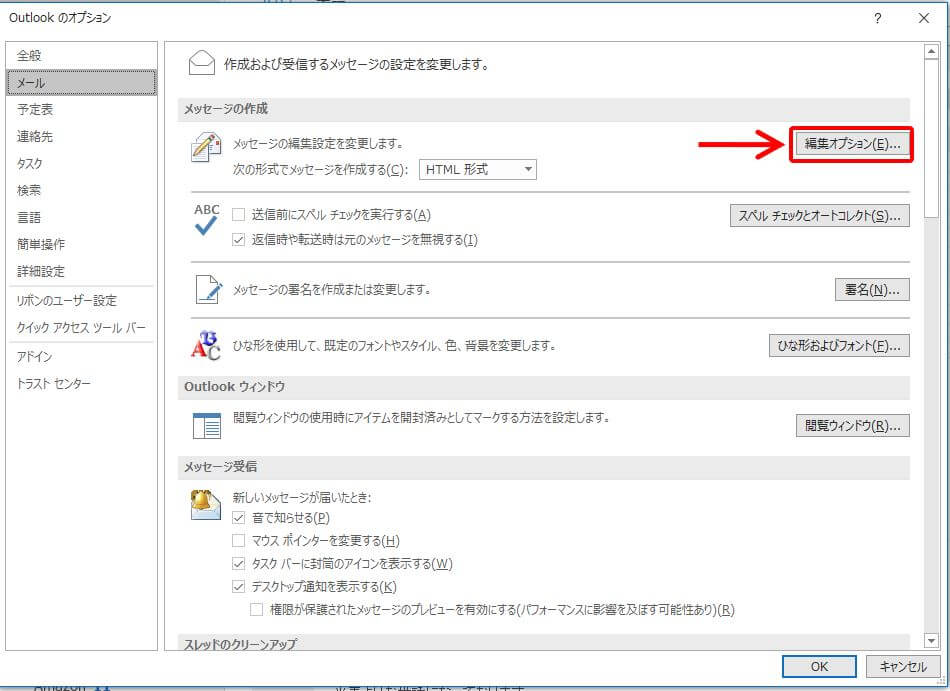Click the メッセージの作成 section header

[x=544, y=109]
